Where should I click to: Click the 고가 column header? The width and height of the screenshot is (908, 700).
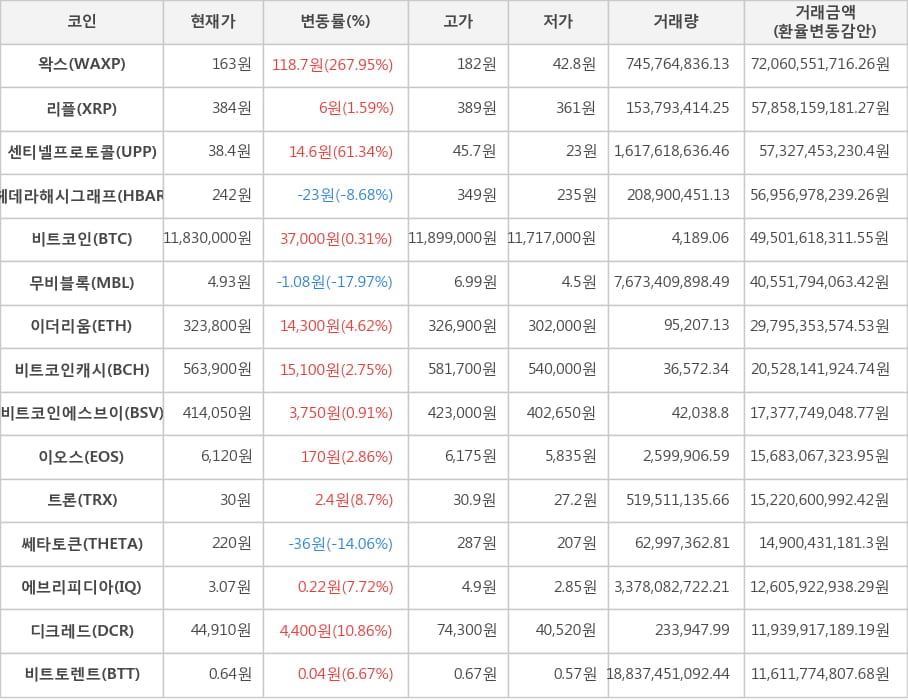[458, 21]
